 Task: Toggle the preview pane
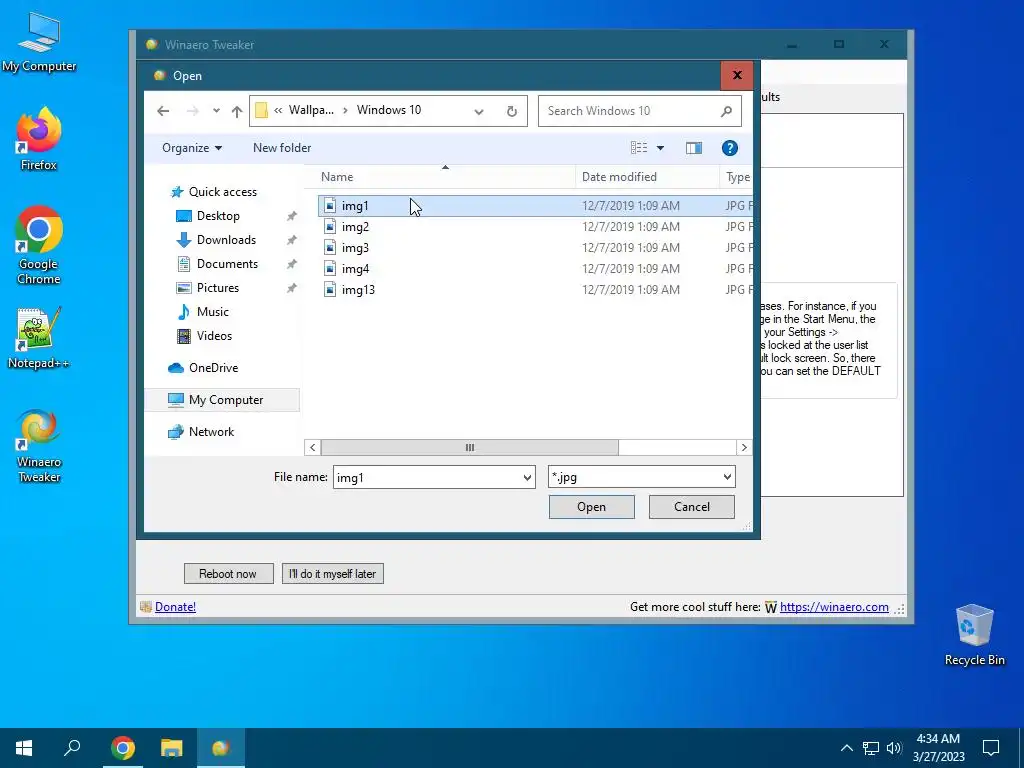point(694,148)
